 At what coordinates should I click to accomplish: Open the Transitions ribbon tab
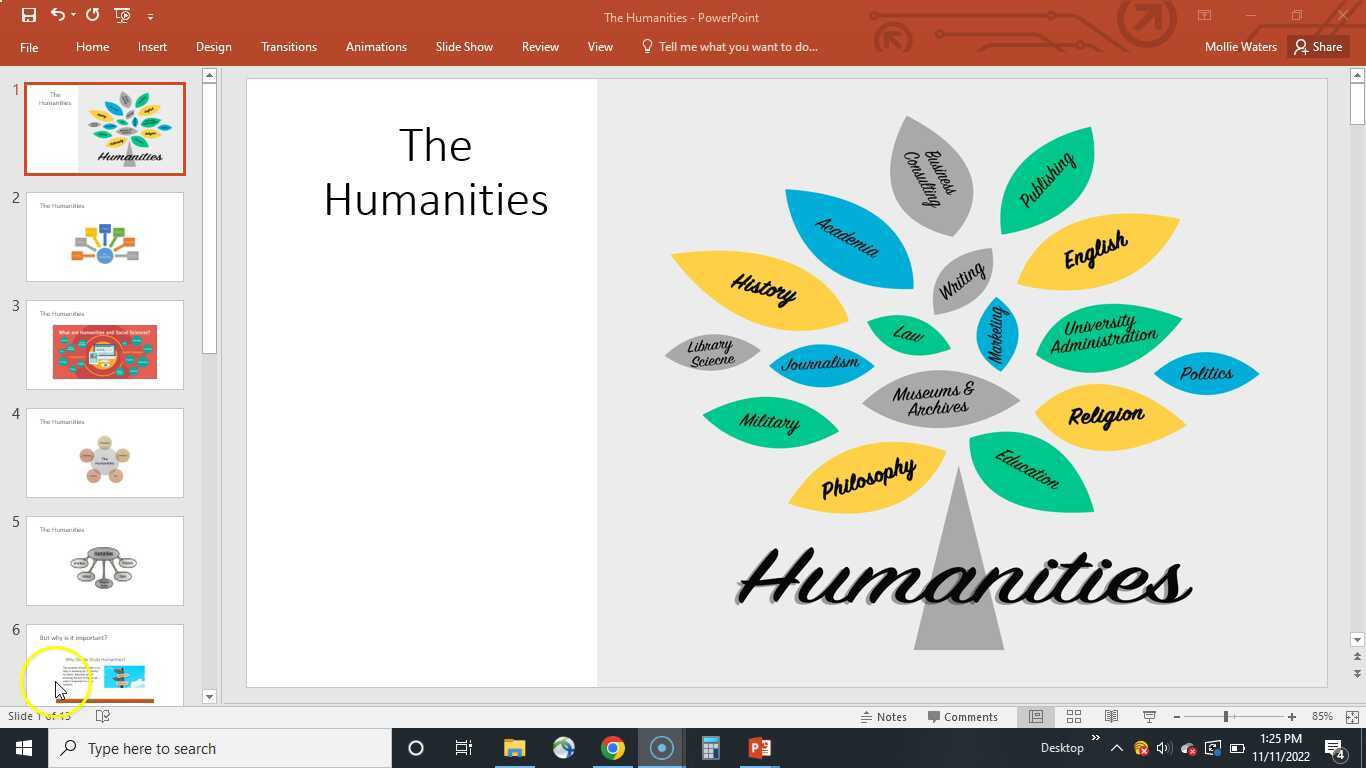[288, 47]
